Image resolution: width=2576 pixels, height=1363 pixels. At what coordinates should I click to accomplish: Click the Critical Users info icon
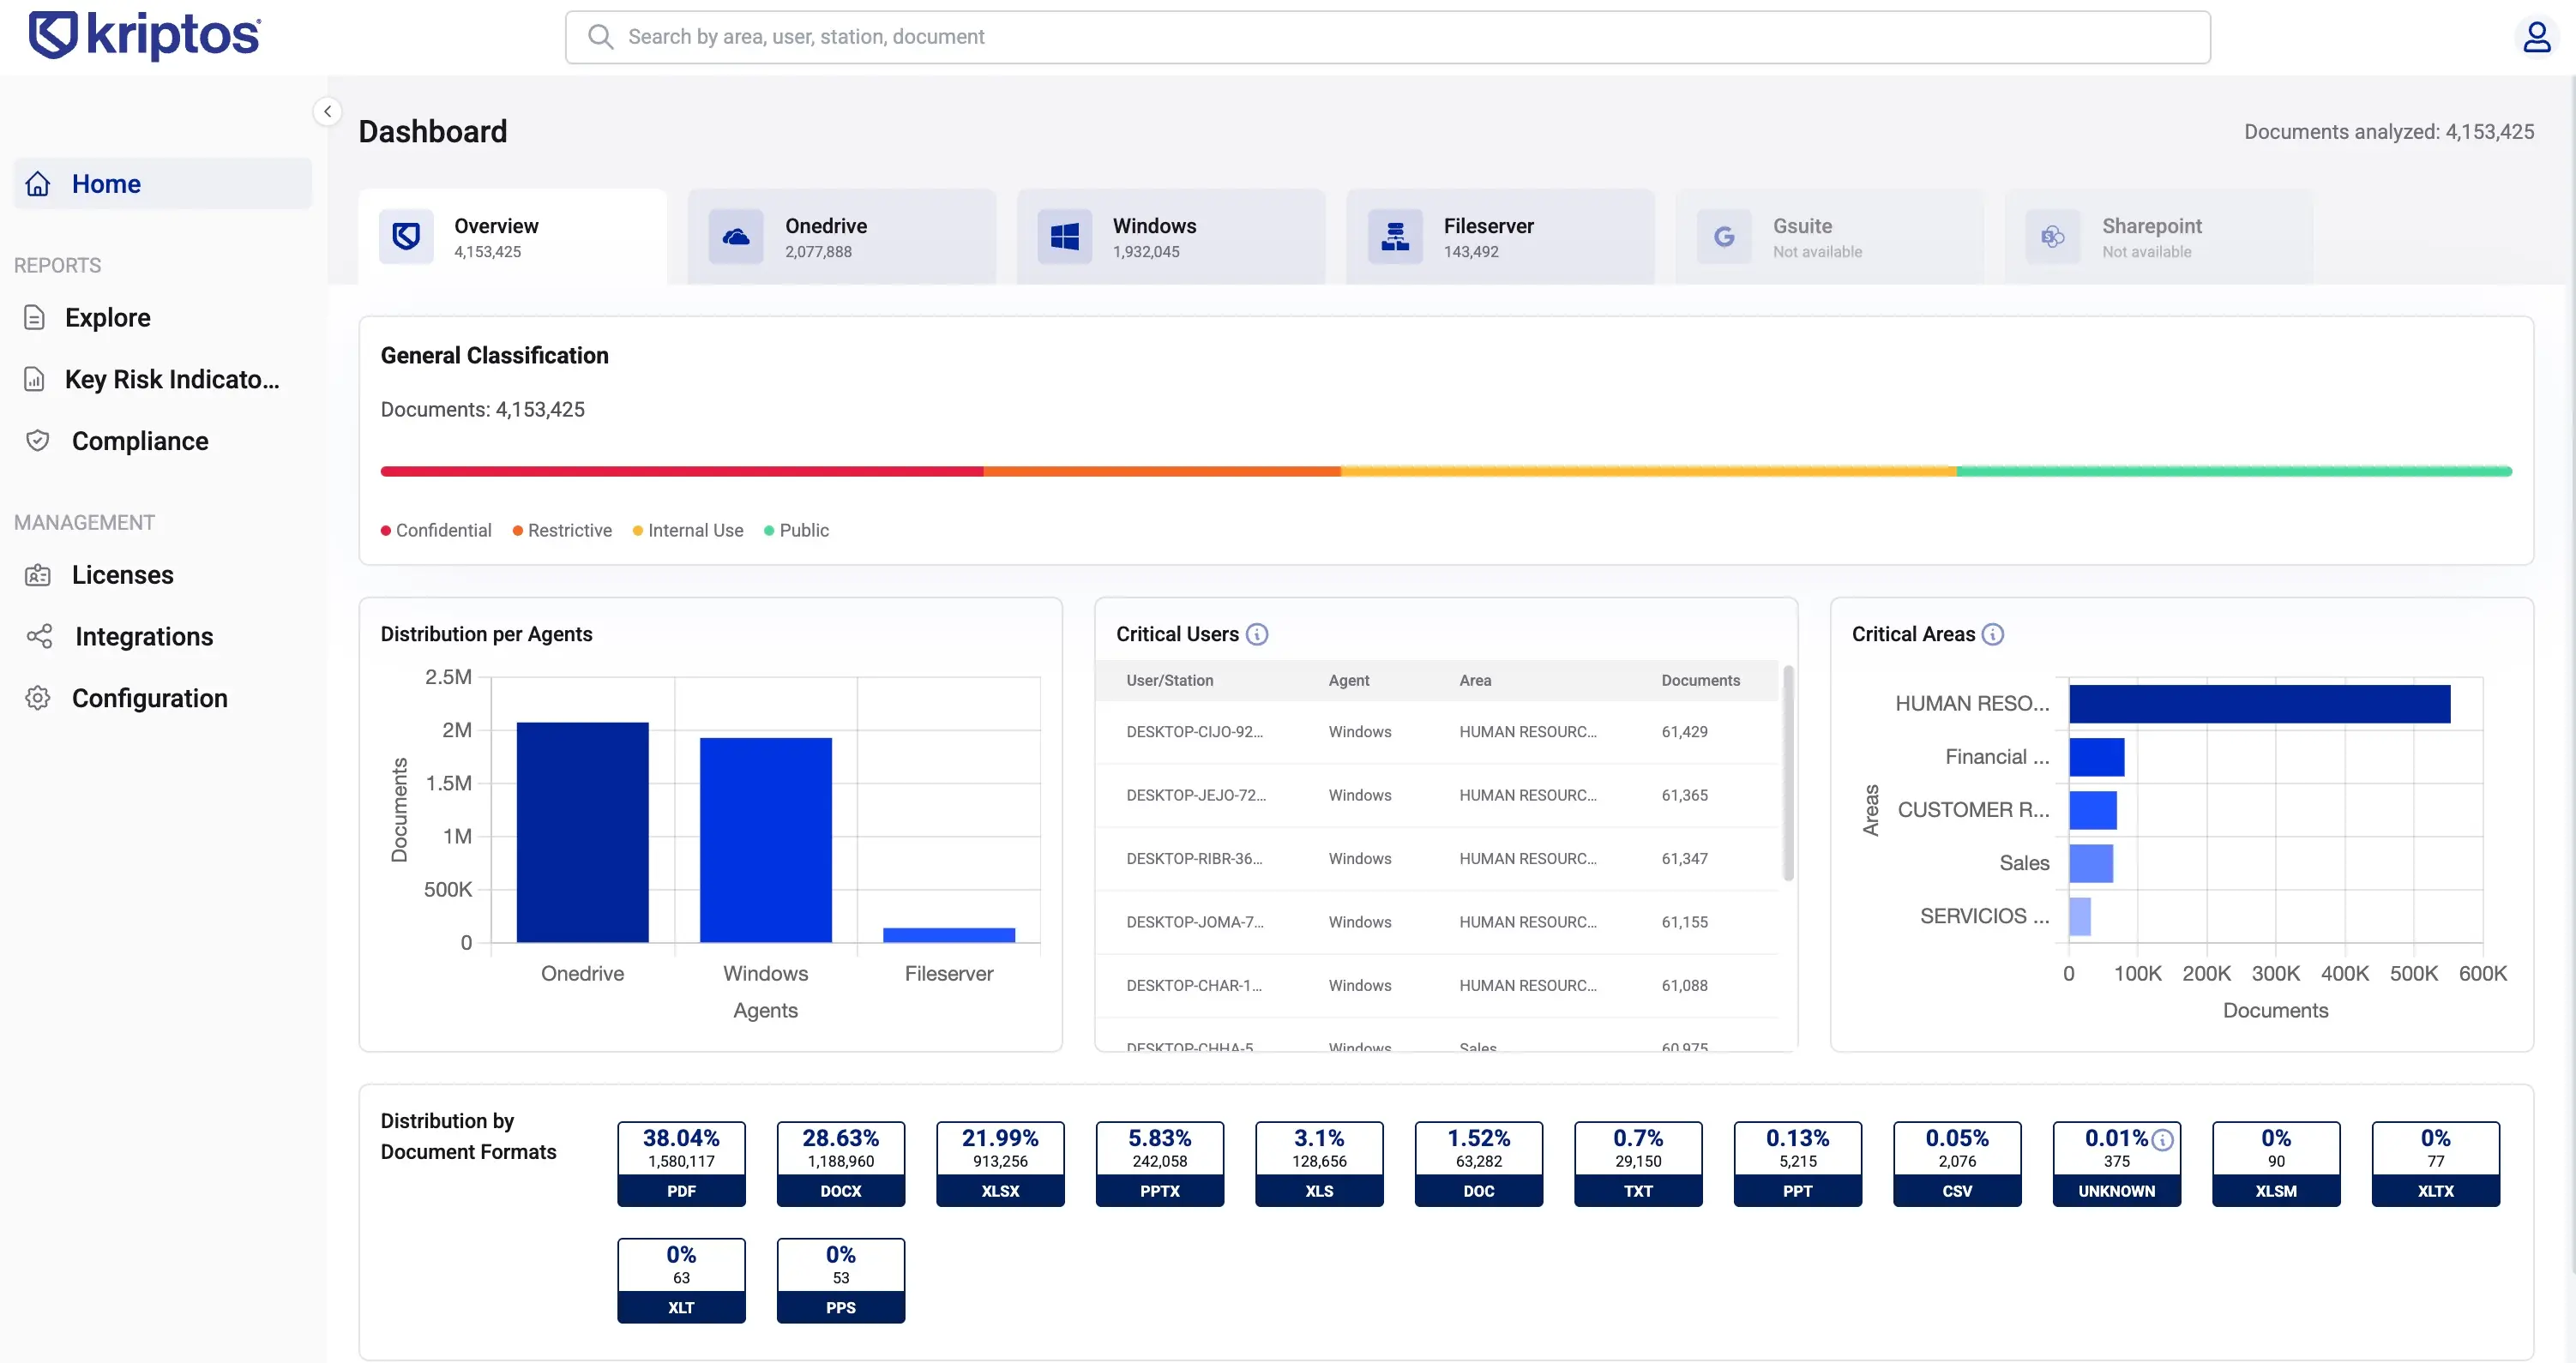pyautogui.click(x=1257, y=634)
